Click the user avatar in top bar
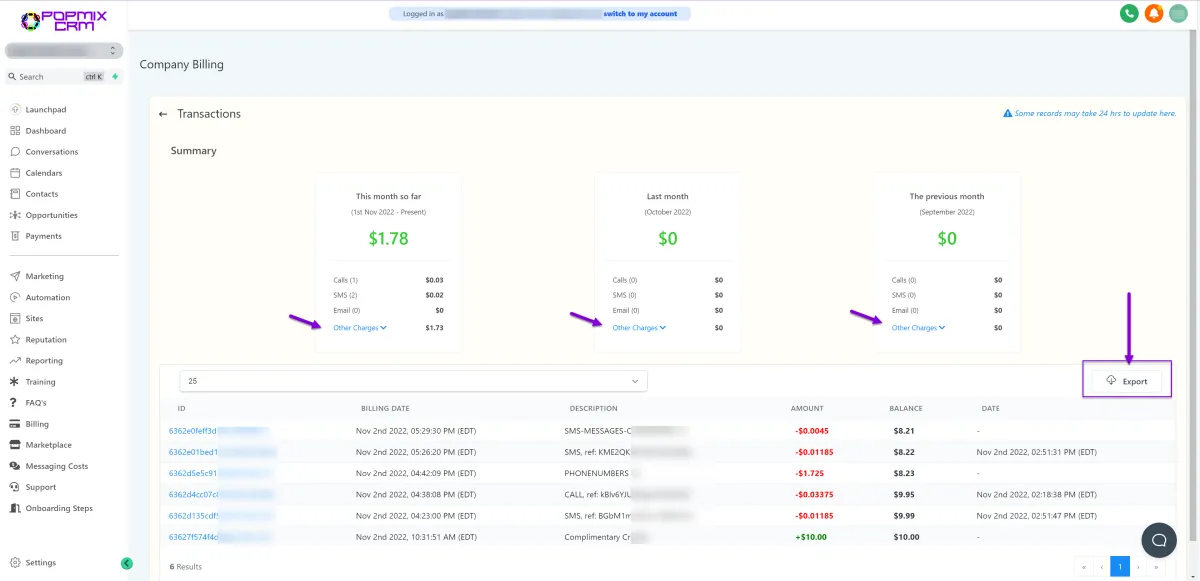This screenshot has width=1200, height=581. click(x=1178, y=14)
